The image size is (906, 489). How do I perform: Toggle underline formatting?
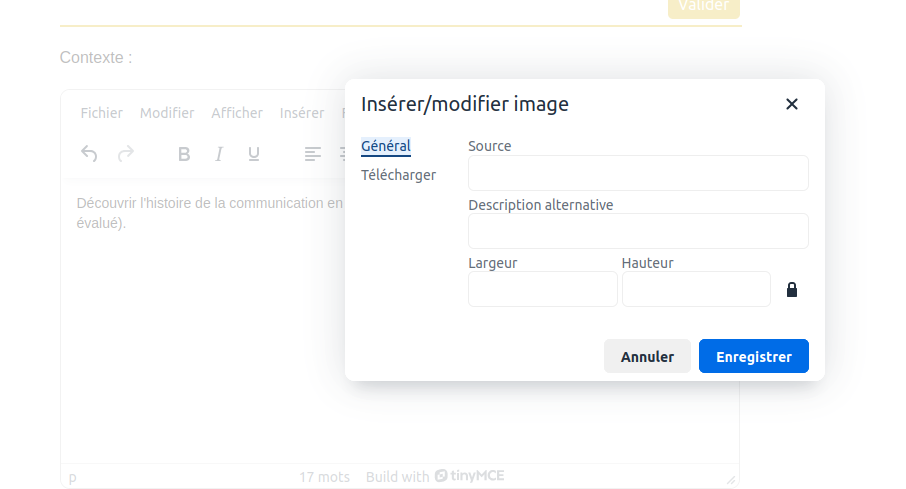(254, 154)
